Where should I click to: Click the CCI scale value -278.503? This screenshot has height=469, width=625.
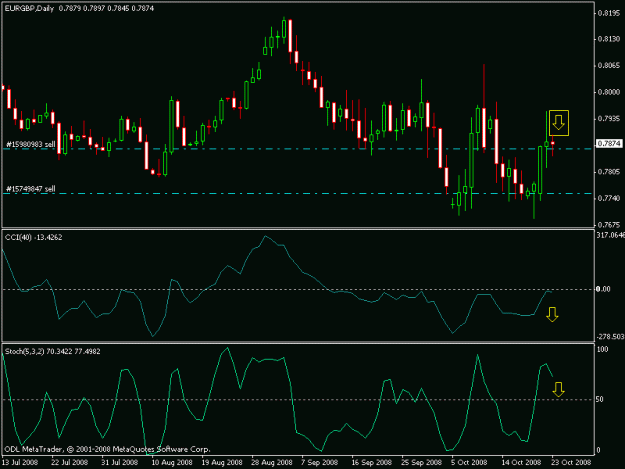coord(610,337)
